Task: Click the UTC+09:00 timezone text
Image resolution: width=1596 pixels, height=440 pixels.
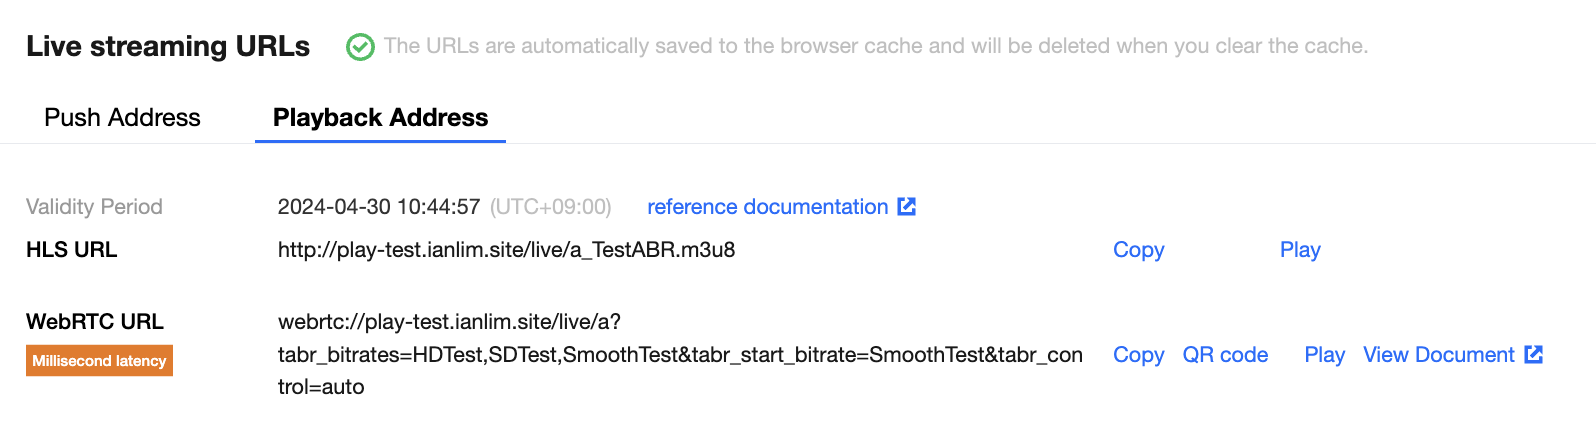Action: point(551,207)
